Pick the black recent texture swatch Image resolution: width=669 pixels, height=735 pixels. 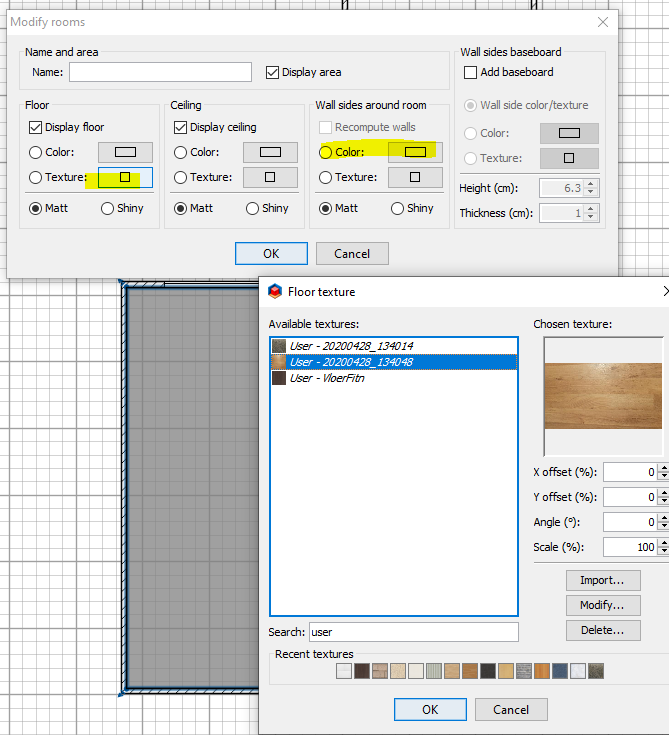pyautogui.click(x=488, y=671)
